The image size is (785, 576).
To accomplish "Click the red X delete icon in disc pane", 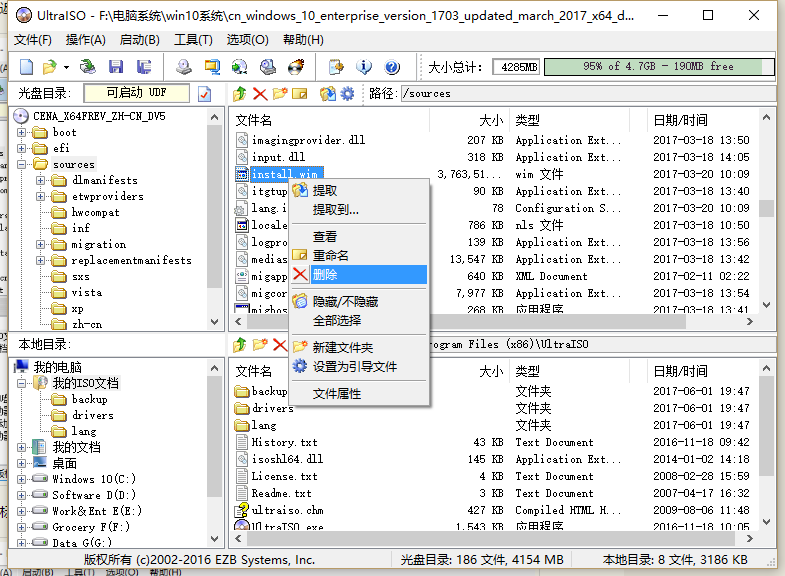I will coord(260,94).
